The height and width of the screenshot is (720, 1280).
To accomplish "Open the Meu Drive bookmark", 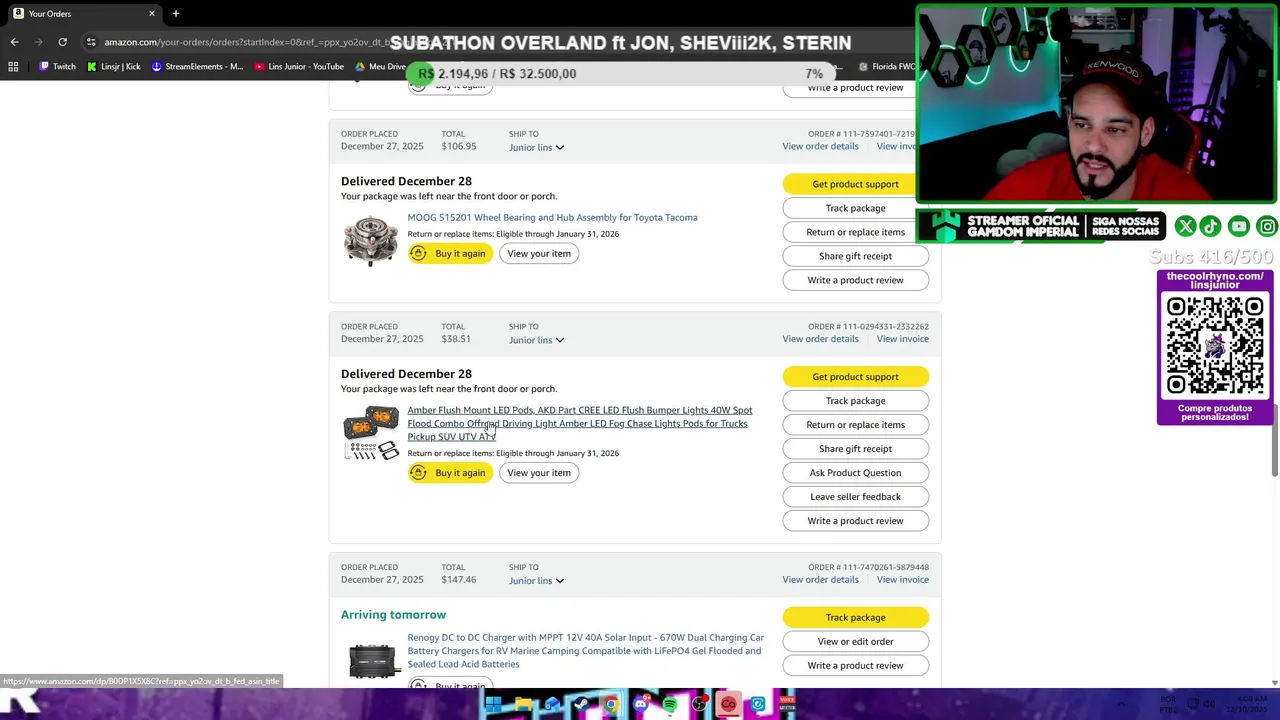I will pos(380,67).
